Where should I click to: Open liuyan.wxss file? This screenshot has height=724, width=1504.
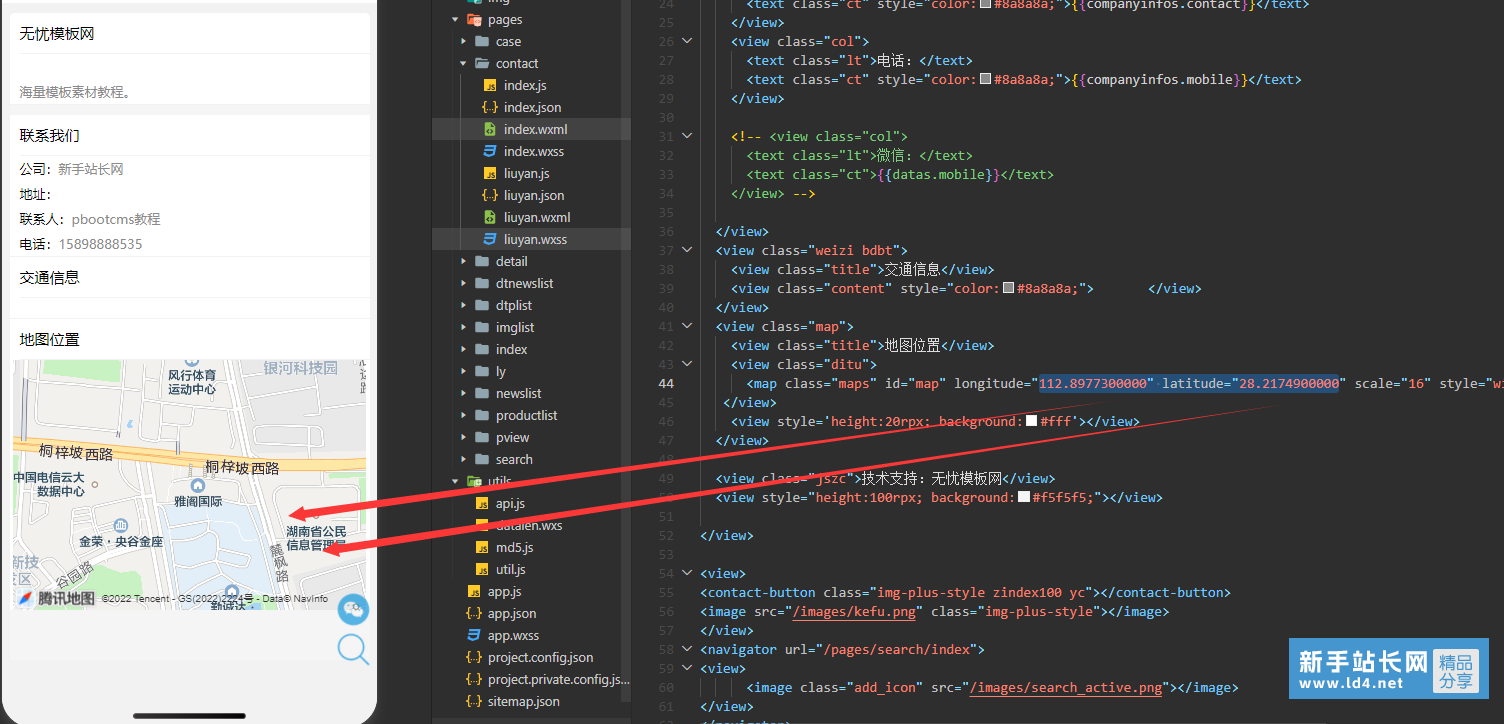[535, 239]
